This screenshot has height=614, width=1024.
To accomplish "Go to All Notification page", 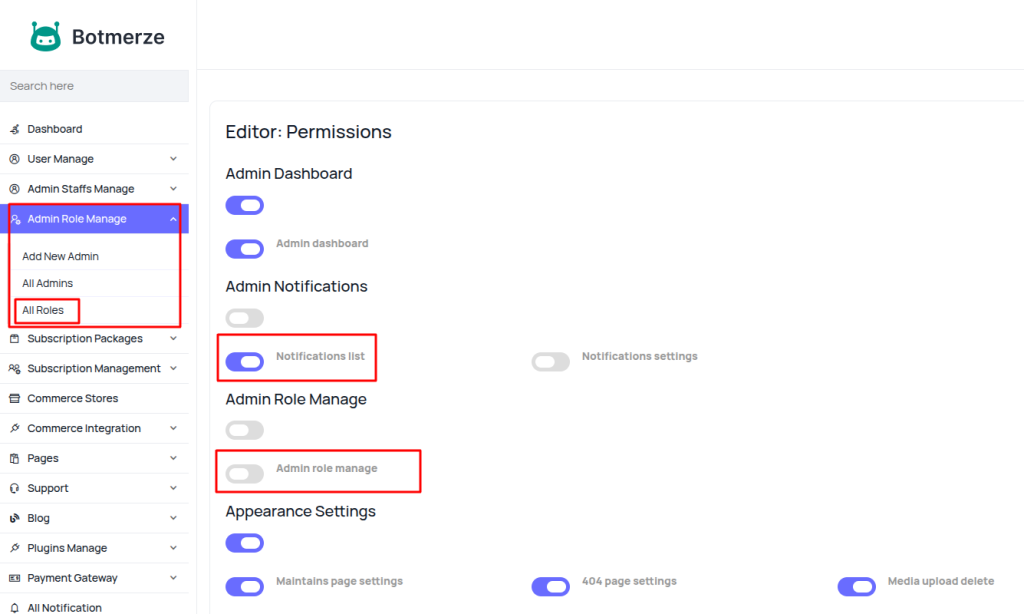I will [x=64, y=607].
